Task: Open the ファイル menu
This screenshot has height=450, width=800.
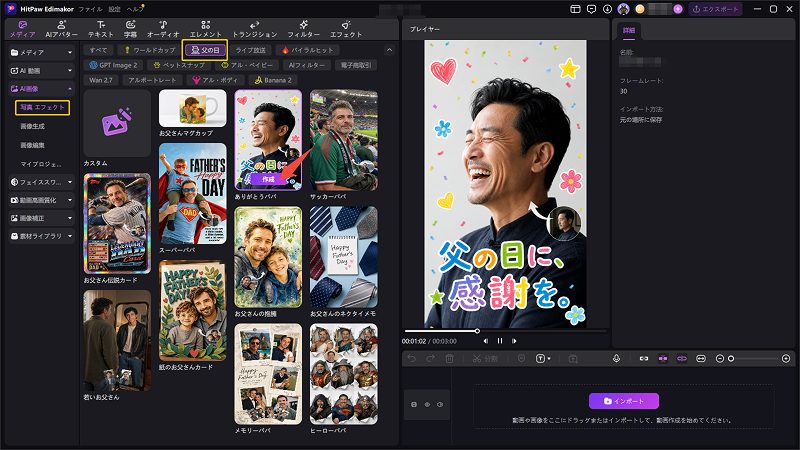Action: [x=91, y=9]
